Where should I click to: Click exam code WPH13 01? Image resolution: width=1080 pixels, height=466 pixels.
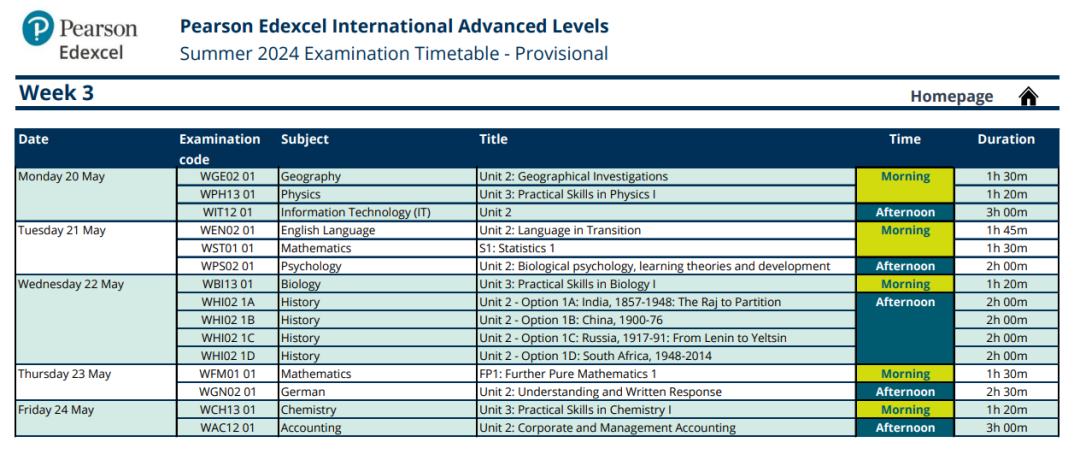(x=227, y=194)
